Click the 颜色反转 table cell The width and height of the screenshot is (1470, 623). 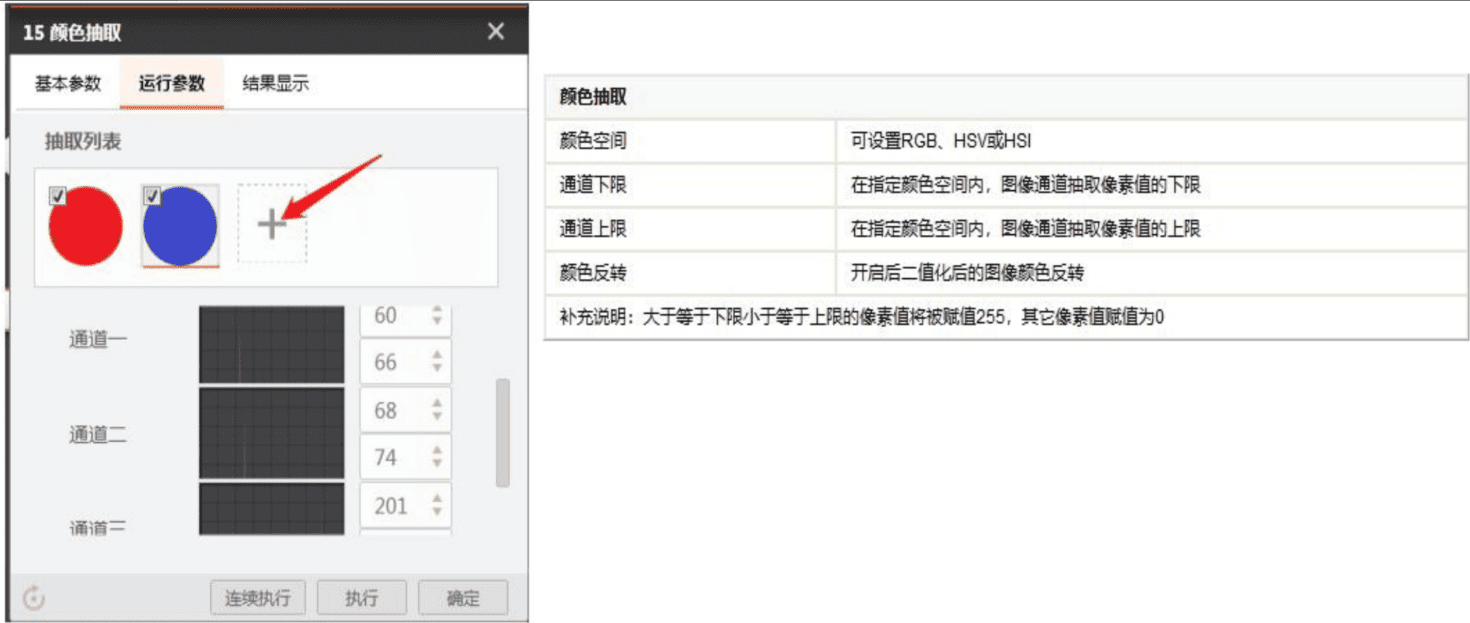tap(691, 273)
